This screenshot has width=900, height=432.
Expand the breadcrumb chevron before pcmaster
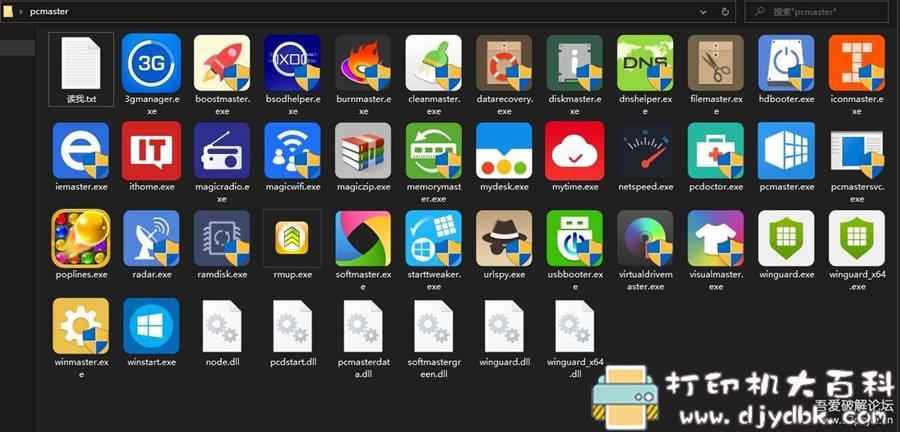tap(21, 11)
